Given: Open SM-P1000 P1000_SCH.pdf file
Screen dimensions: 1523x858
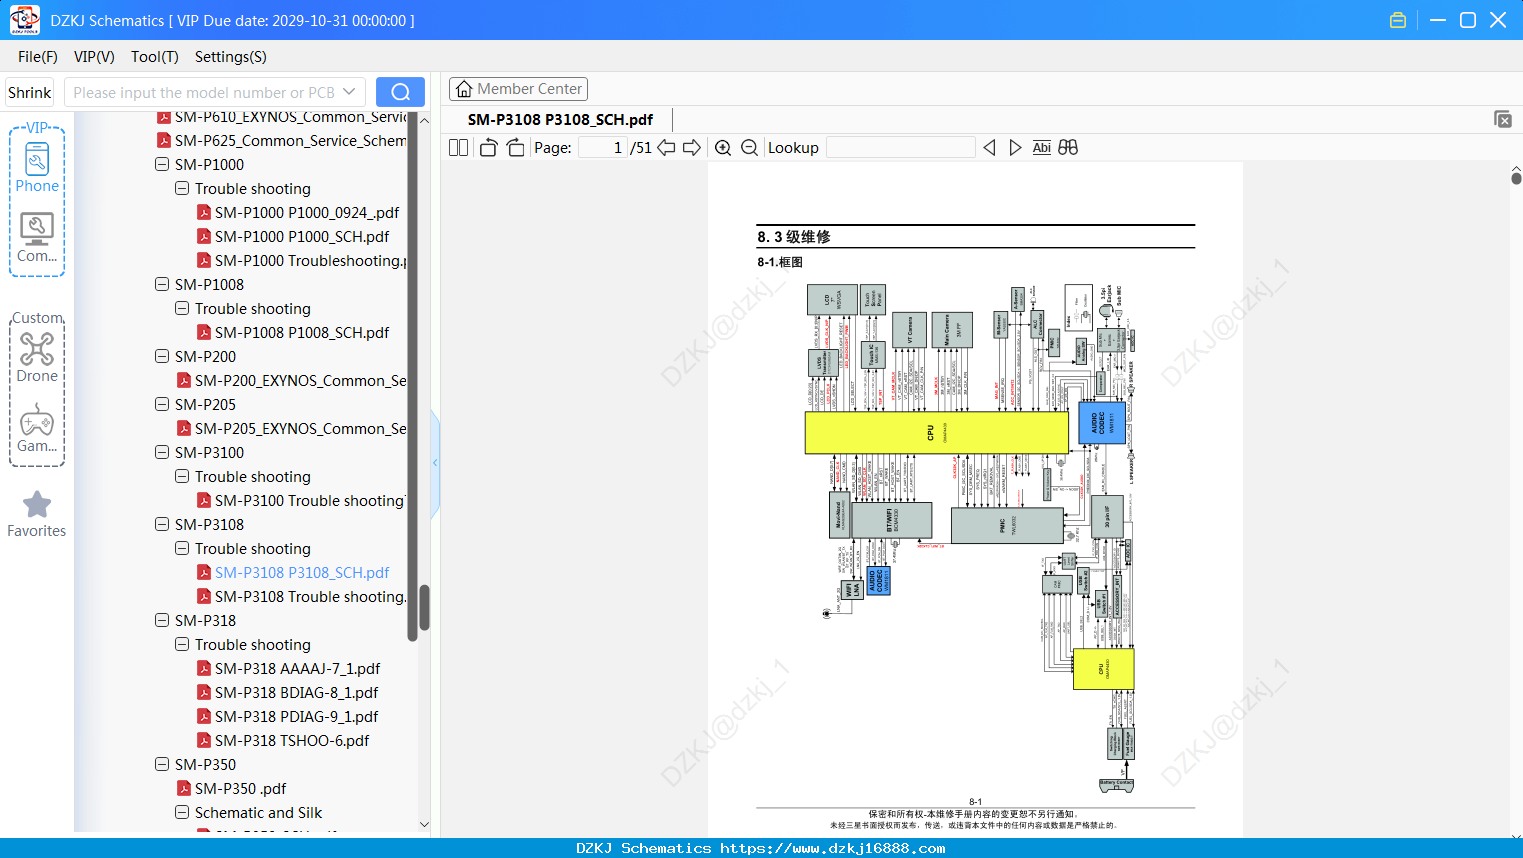Looking at the screenshot, I should tap(302, 237).
